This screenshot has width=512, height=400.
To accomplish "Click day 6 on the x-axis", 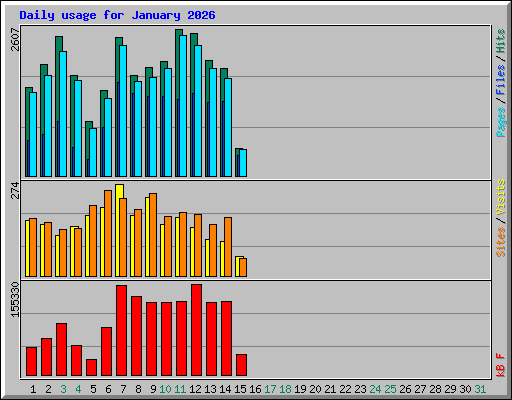I will (108, 389).
